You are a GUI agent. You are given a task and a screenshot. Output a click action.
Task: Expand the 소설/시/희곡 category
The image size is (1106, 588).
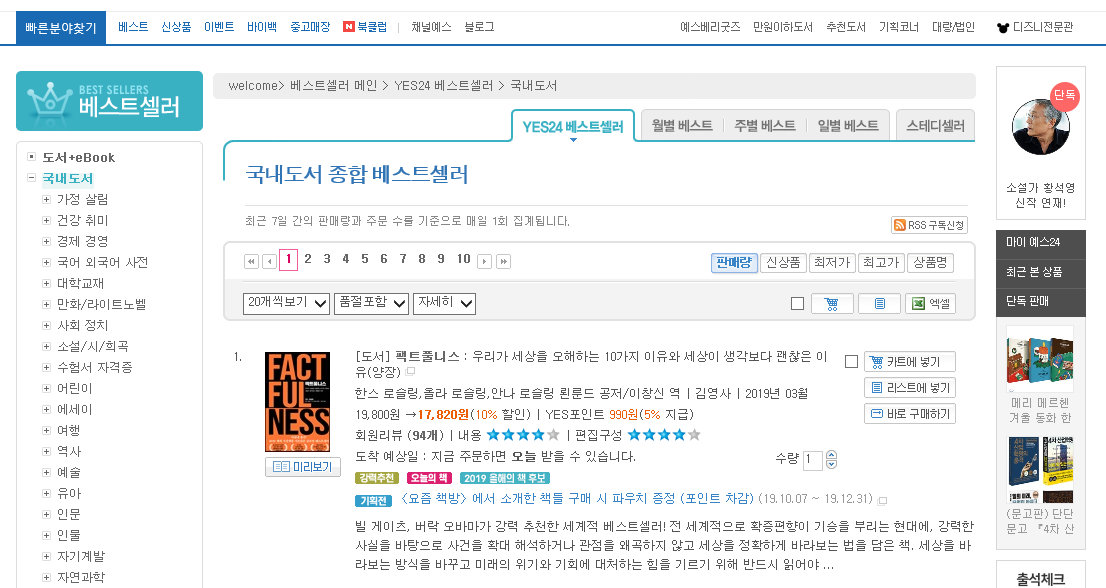coord(47,347)
